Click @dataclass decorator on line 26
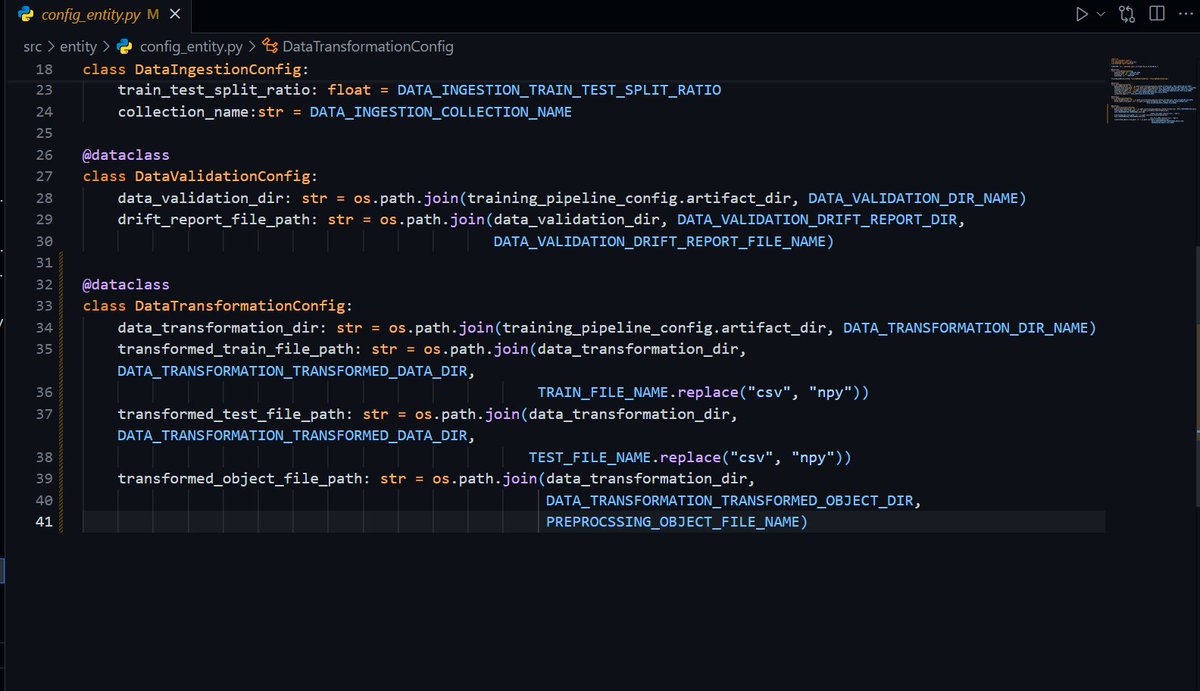 [x=126, y=155]
